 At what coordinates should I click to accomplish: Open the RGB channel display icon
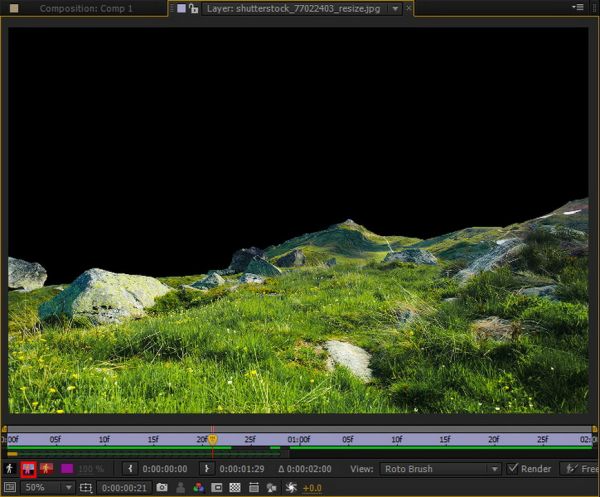coord(199,487)
